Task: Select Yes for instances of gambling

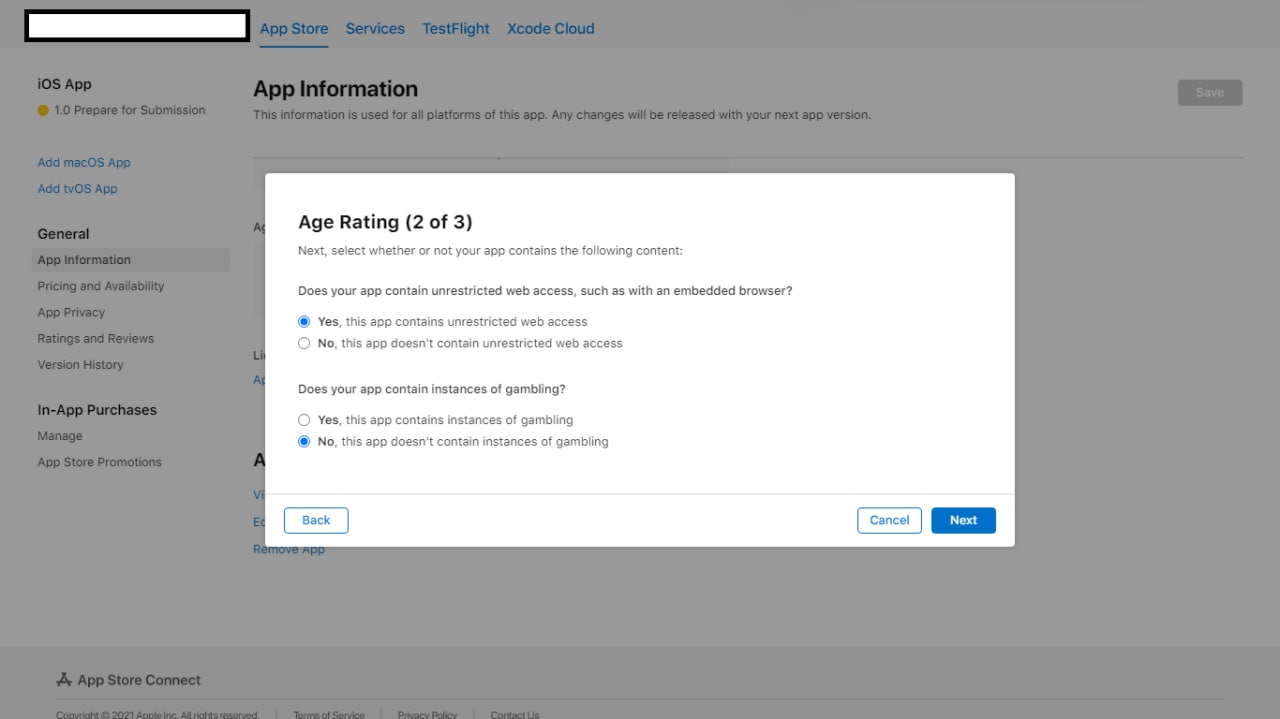Action: point(304,420)
